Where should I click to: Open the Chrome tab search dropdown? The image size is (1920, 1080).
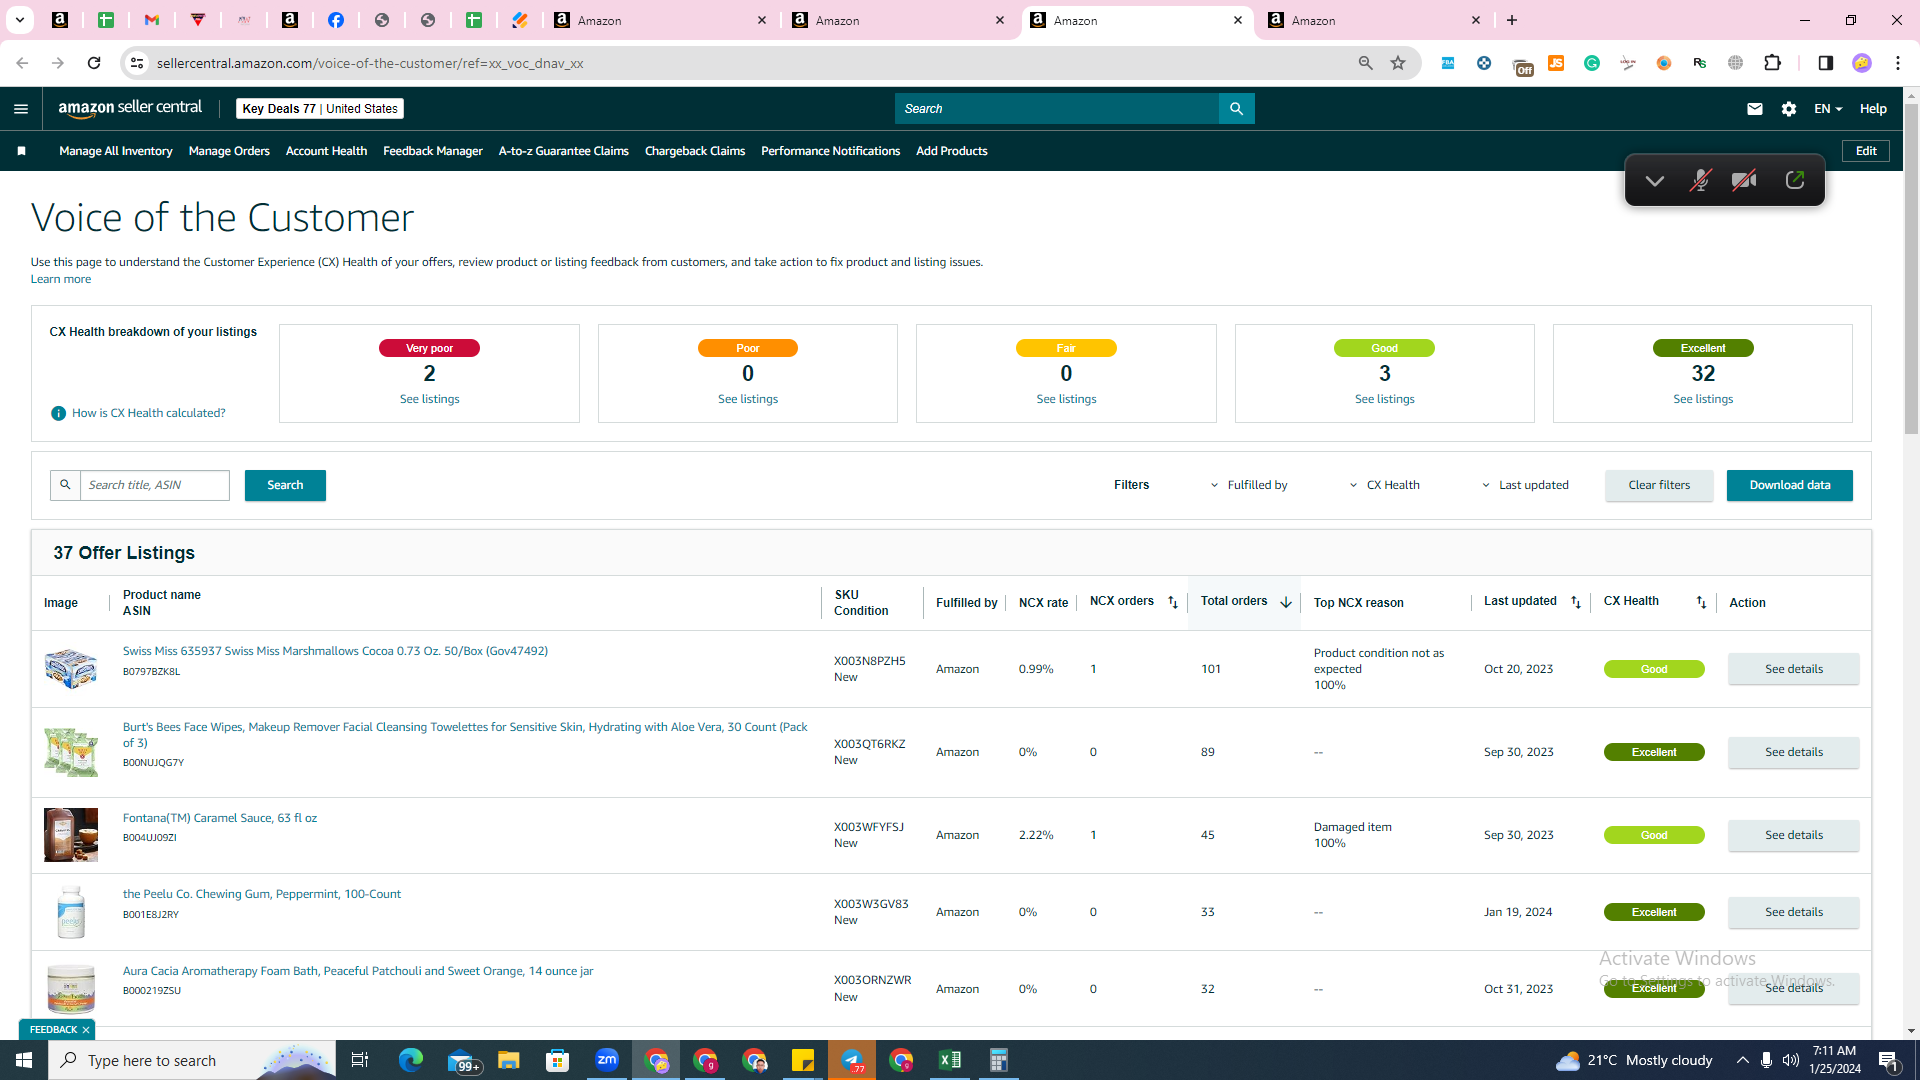click(20, 20)
